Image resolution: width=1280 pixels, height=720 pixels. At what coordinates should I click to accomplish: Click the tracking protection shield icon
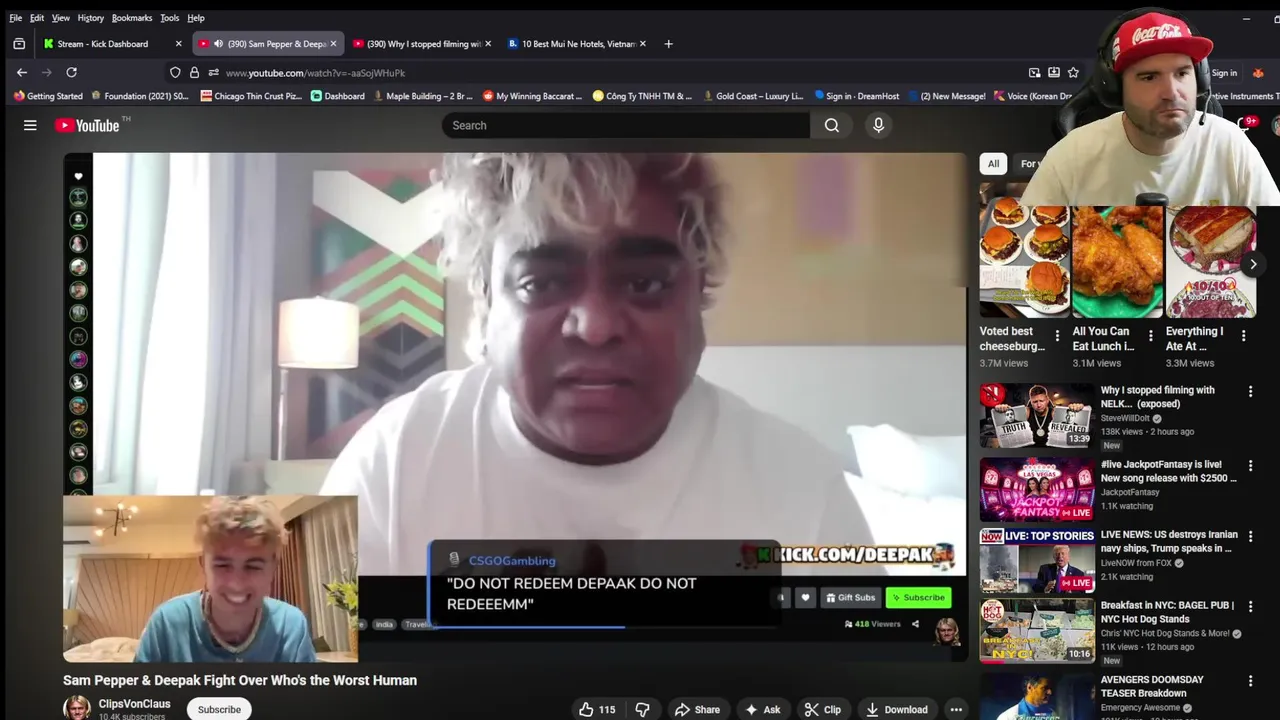(x=175, y=72)
